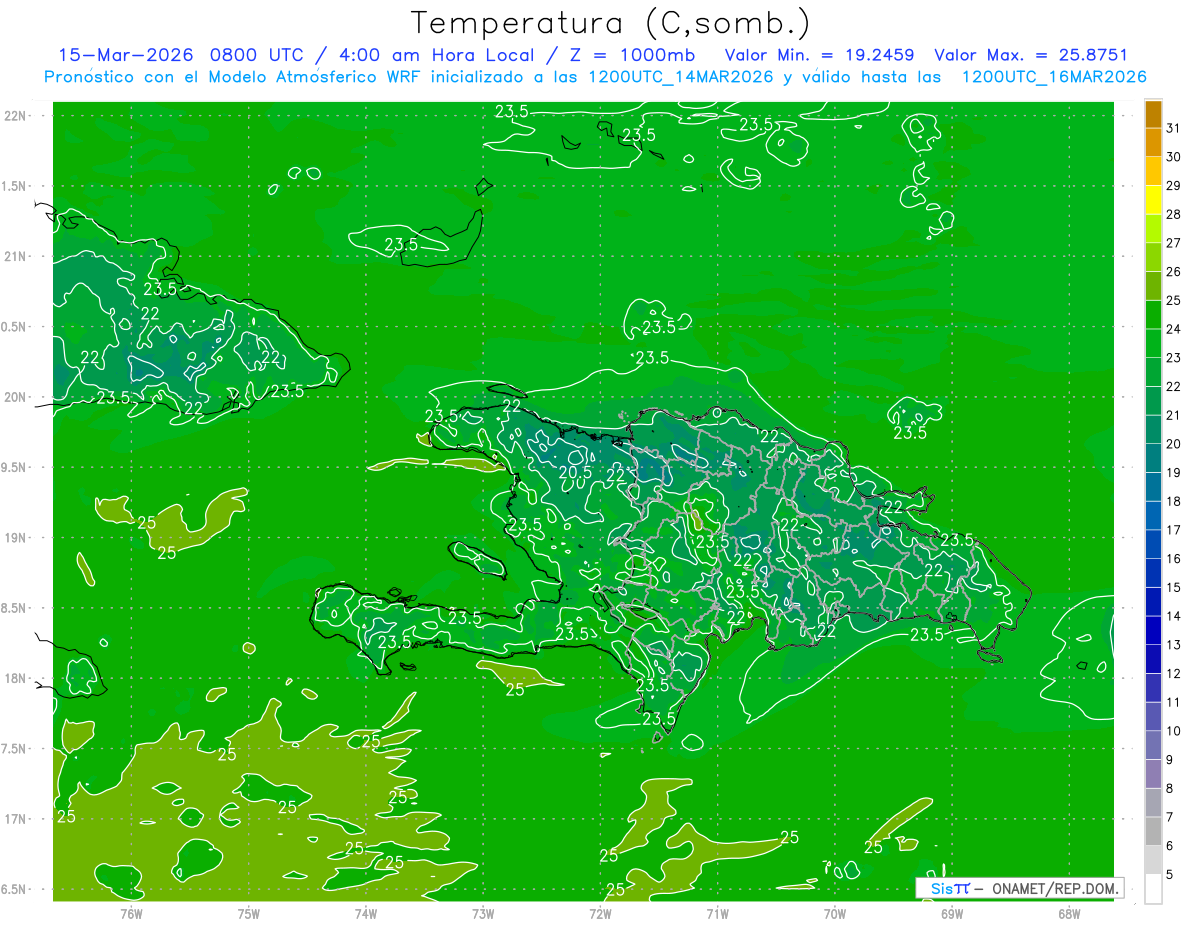Viewport: 1200px width, 927px height.
Task: Pick the orange color band above 31
Action: coord(1153,114)
